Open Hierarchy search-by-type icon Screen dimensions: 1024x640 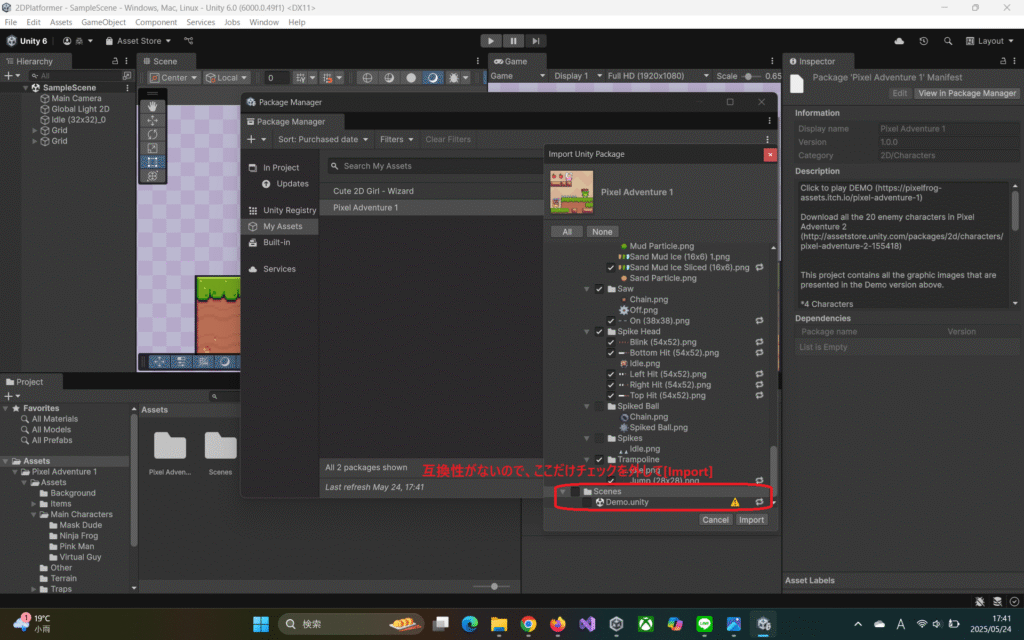(127, 76)
